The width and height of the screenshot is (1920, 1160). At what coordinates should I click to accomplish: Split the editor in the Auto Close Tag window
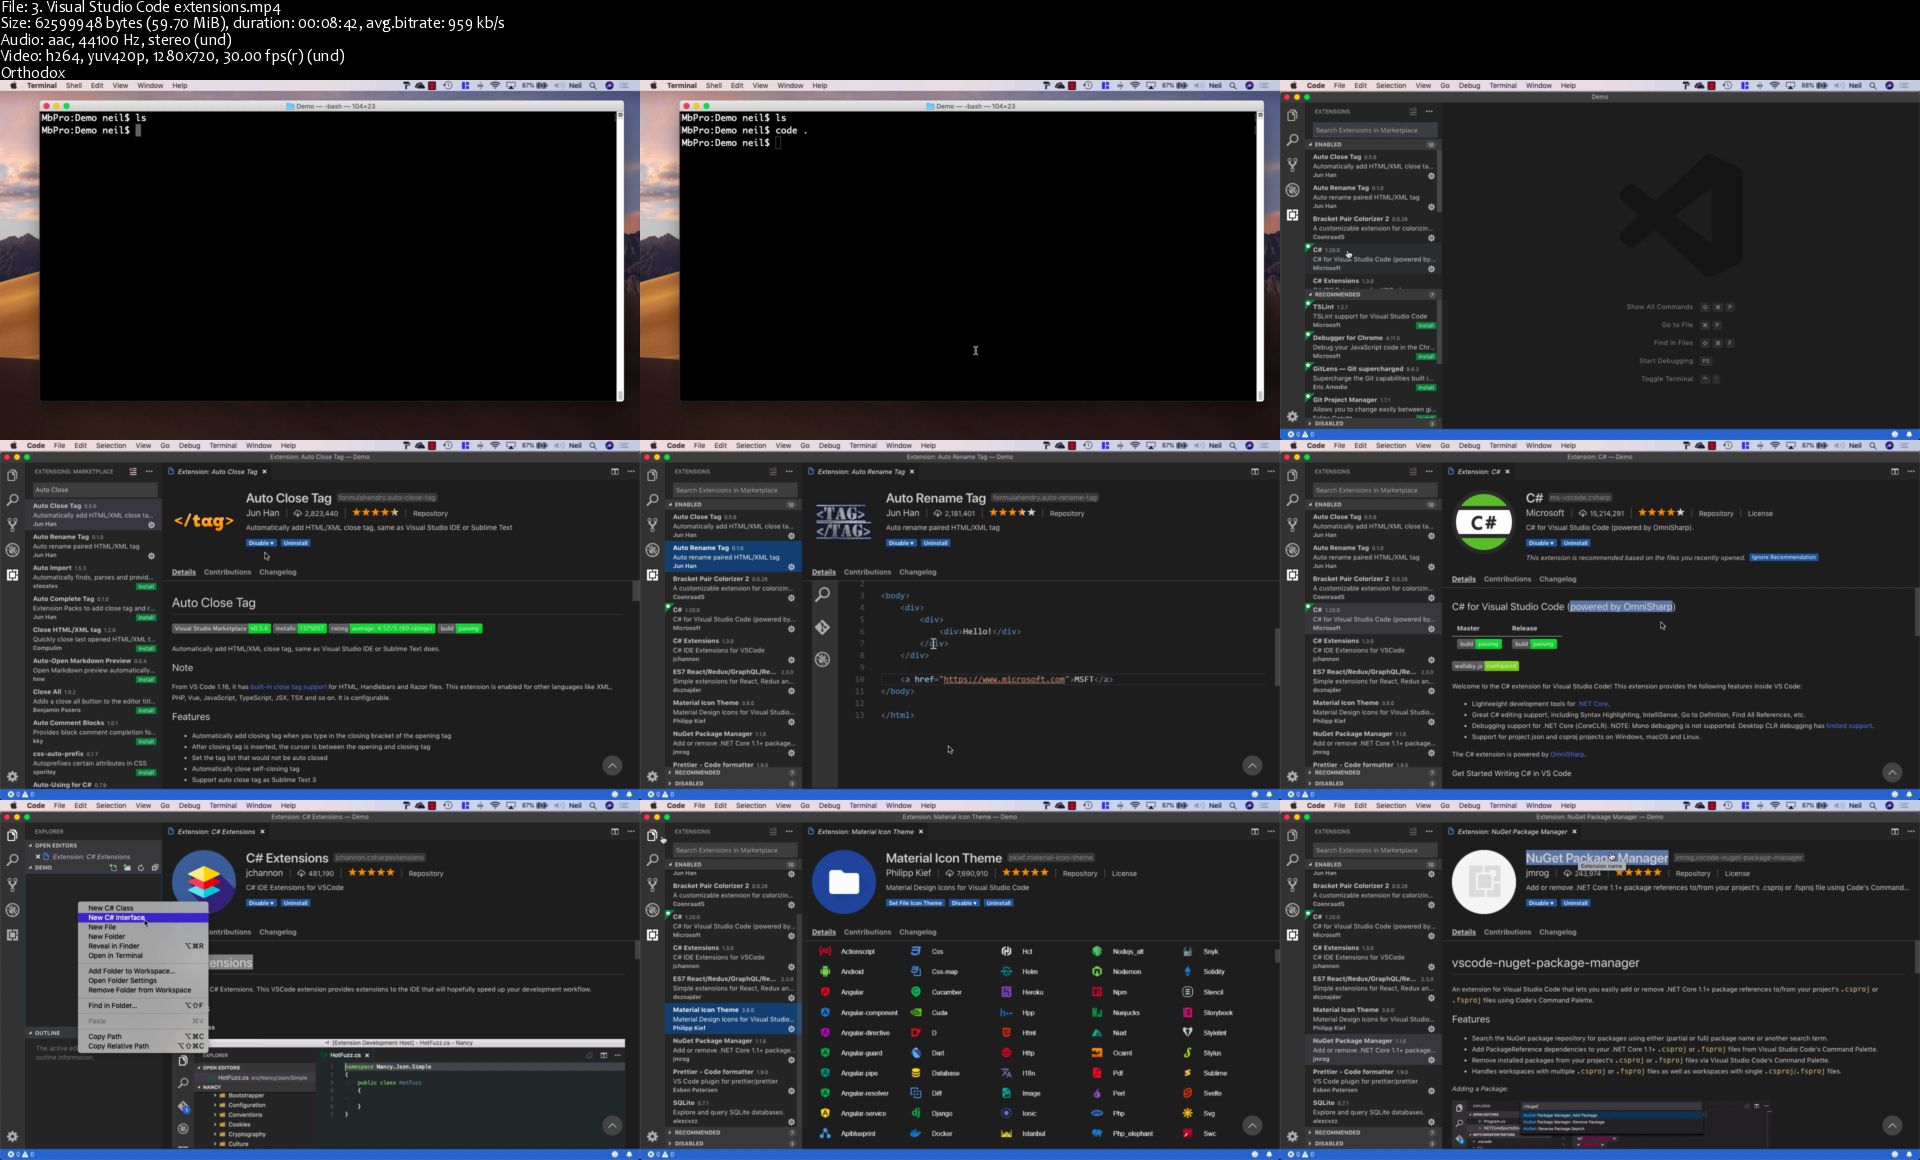point(615,471)
